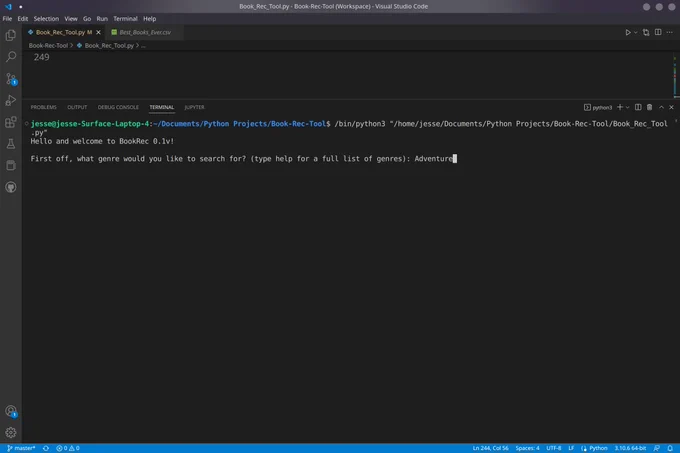
Task: Click the editor minimap scrollbar
Action: coord(675,75)
